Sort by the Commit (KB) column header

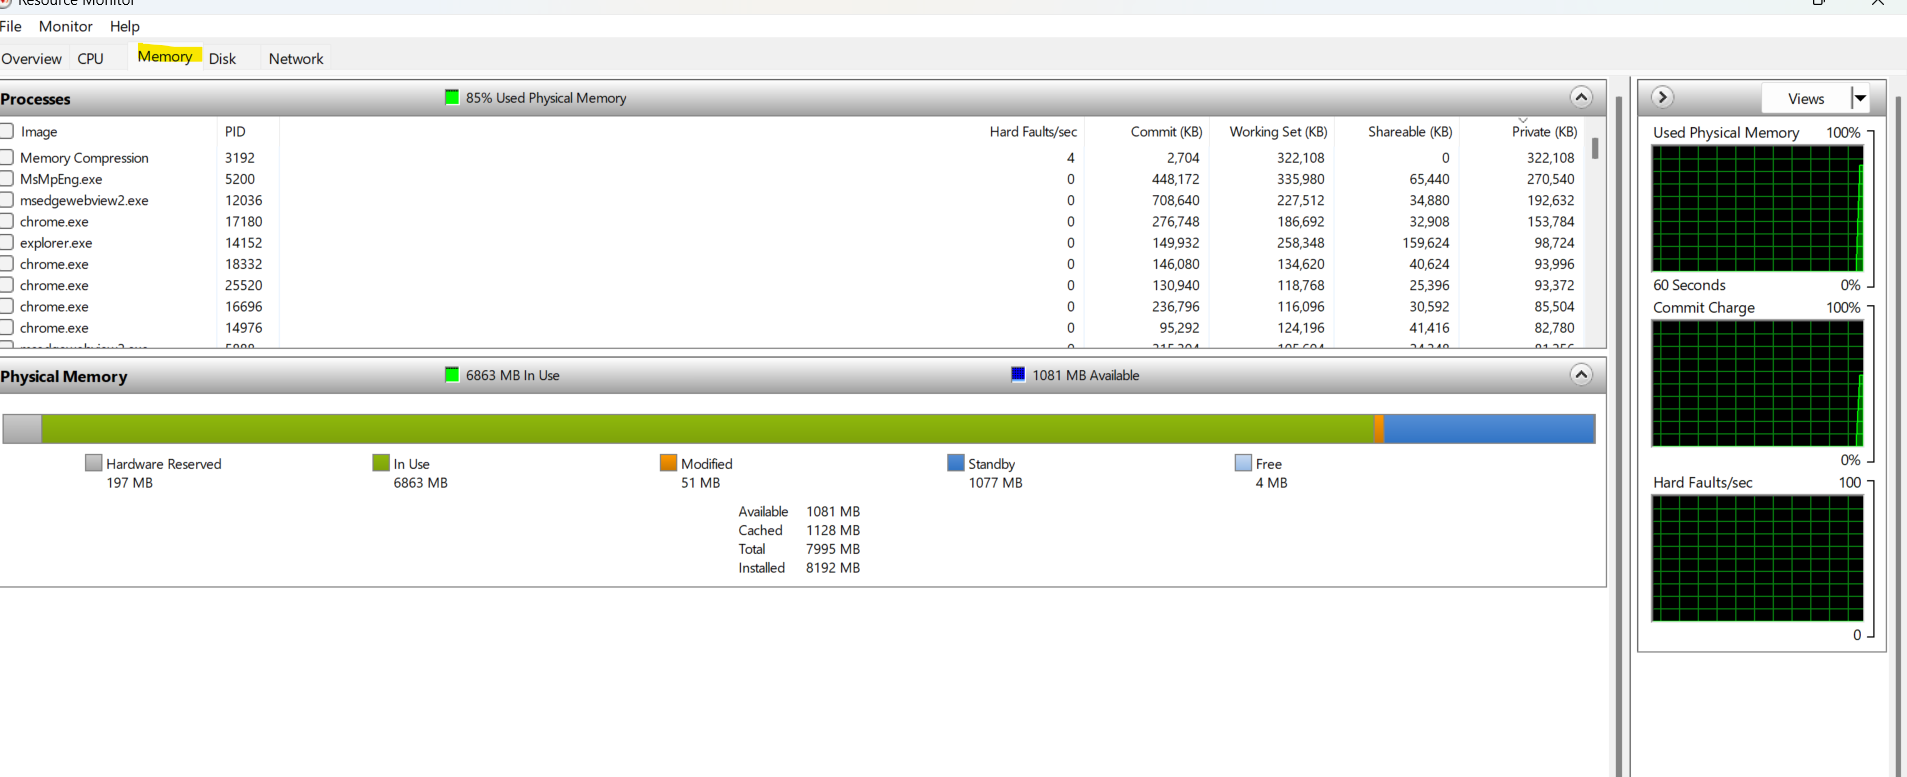tap(1166, 131)
